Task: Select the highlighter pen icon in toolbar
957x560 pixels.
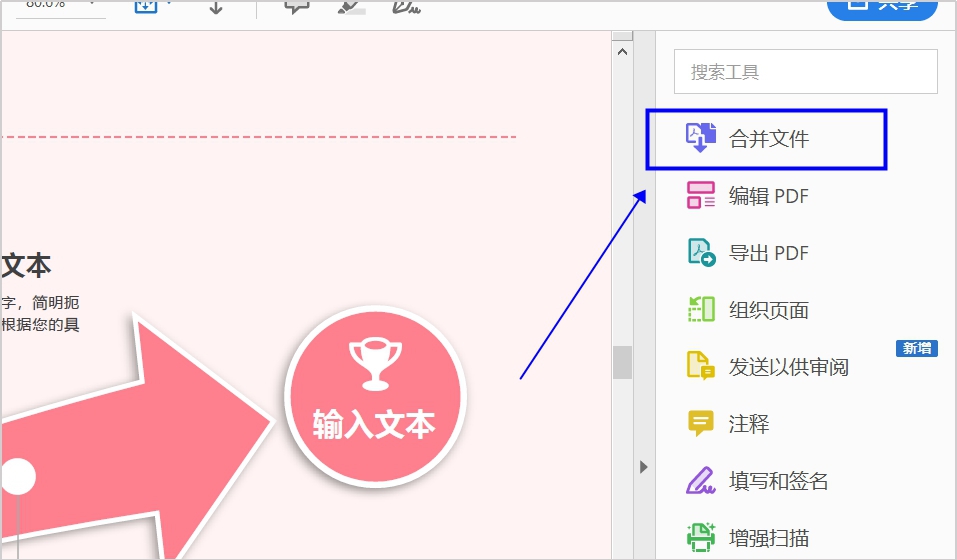Action: click(x=352, y=6)
